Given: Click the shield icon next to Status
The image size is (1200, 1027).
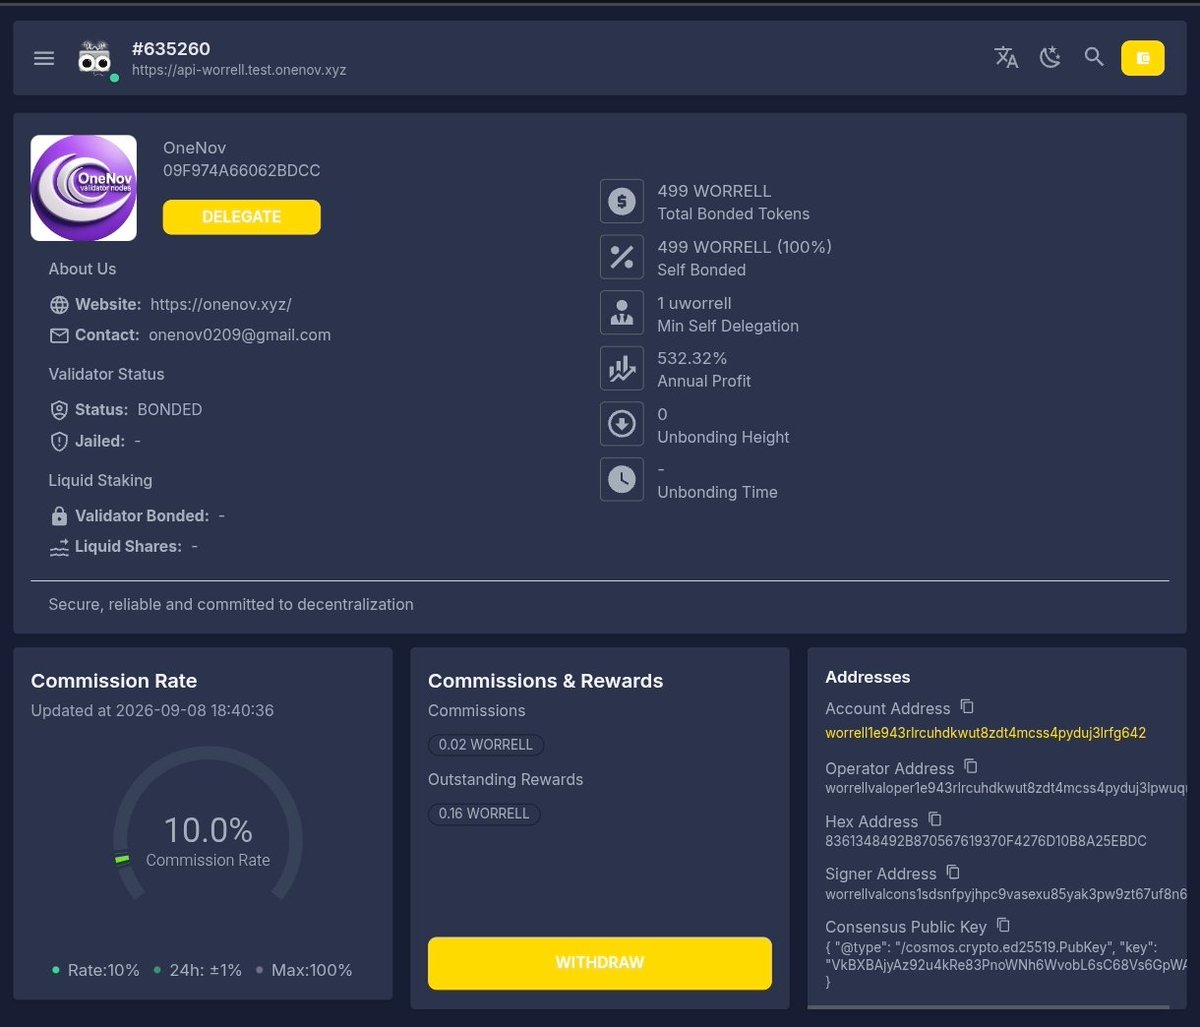Looking at the screenshot, I should coord(59,410).
